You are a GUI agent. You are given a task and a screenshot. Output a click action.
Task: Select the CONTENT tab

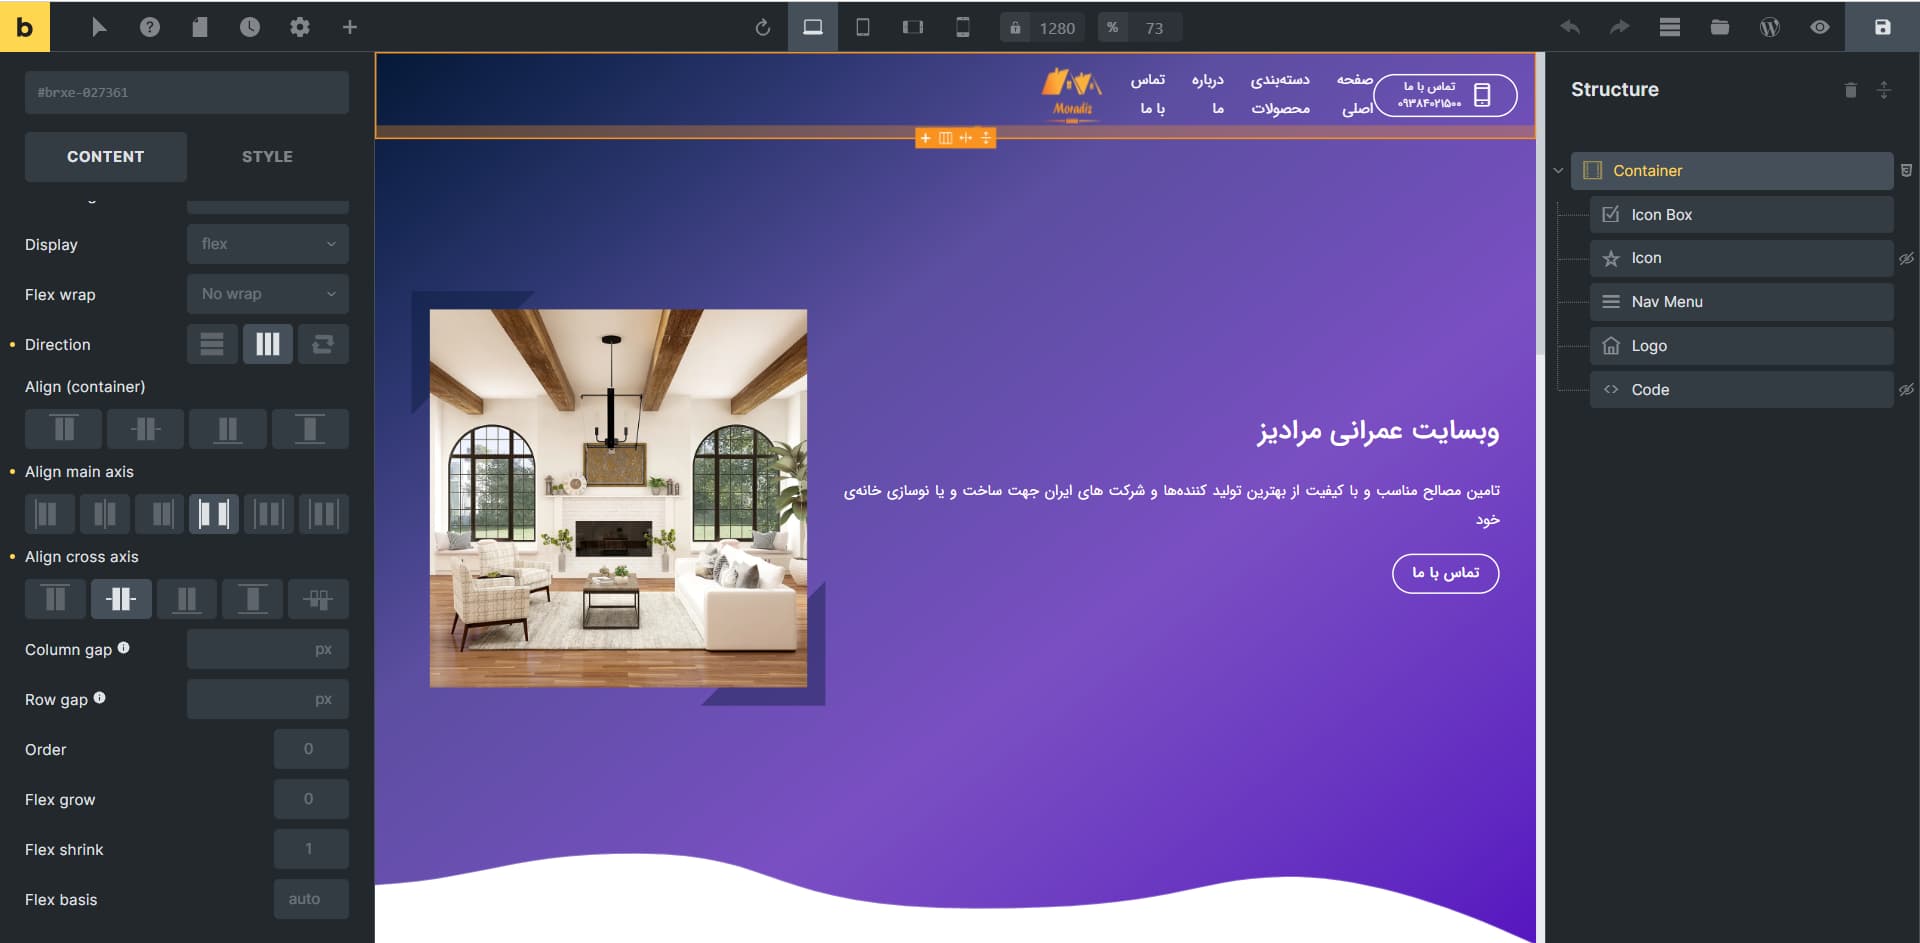(105, 157)
